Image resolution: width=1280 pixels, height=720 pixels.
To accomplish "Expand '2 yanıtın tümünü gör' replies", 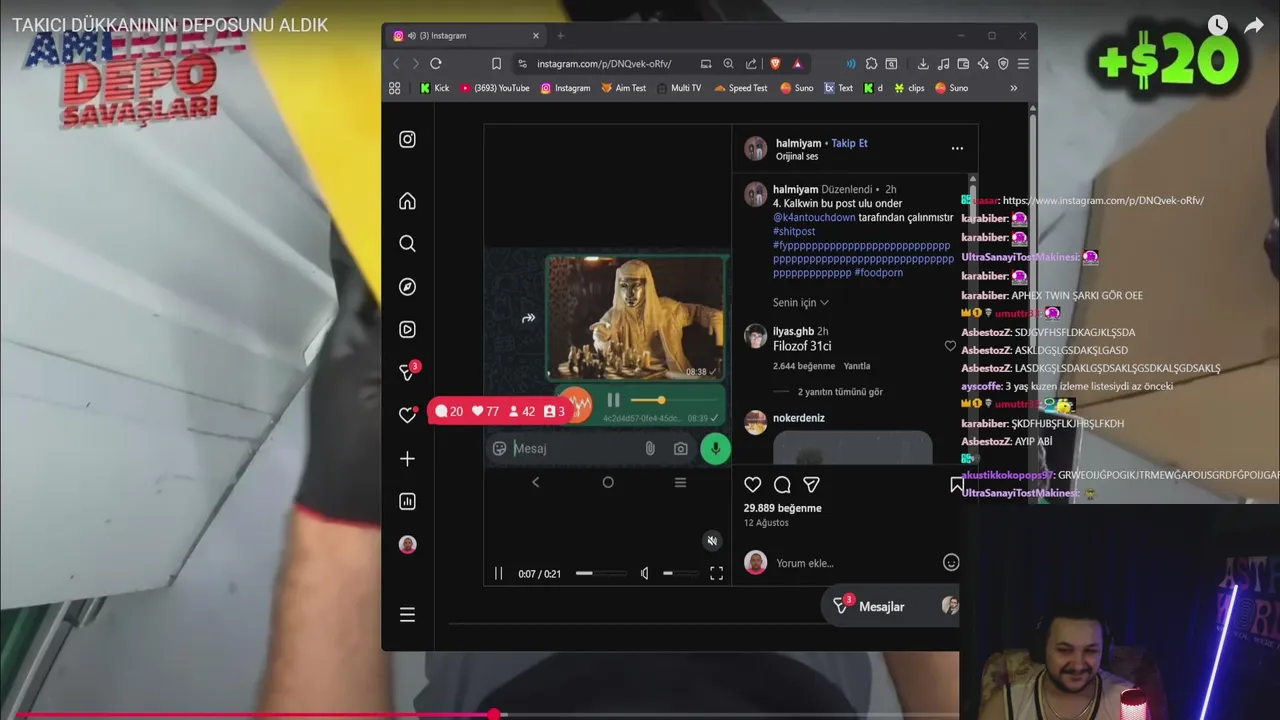I will [840, 392].
